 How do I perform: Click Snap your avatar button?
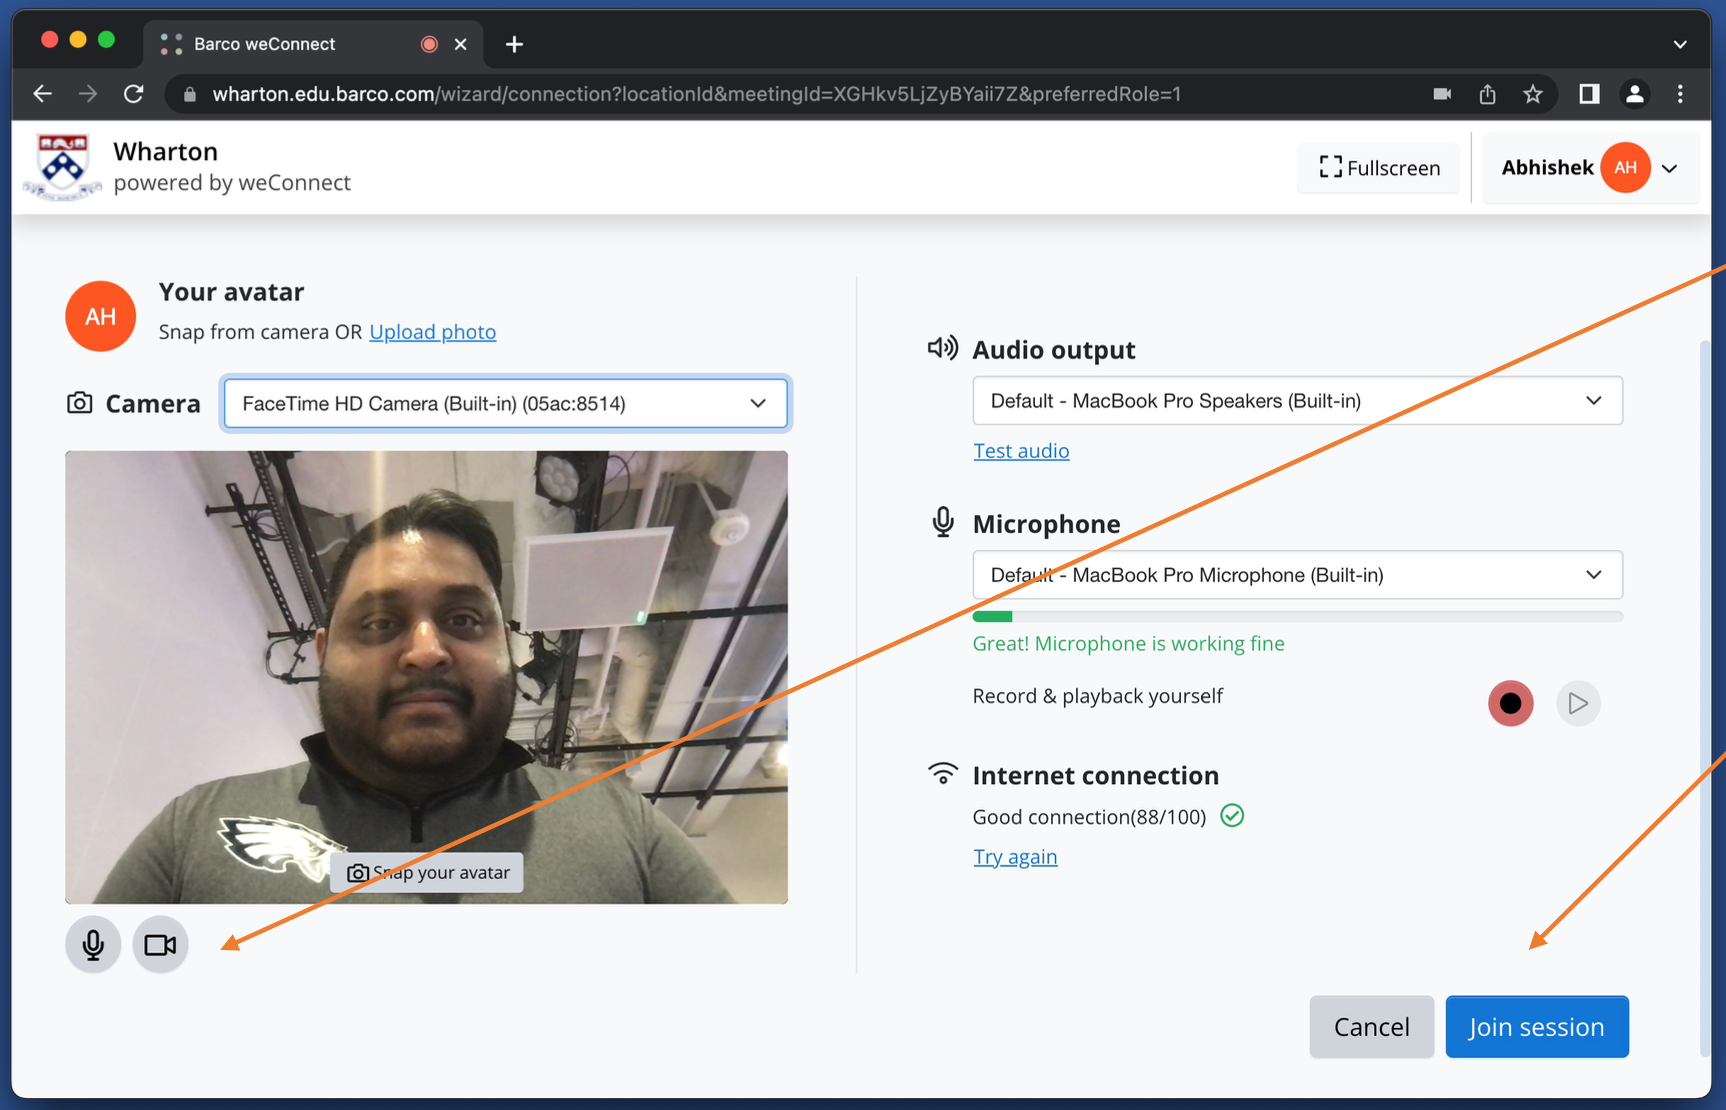(428, 873)
